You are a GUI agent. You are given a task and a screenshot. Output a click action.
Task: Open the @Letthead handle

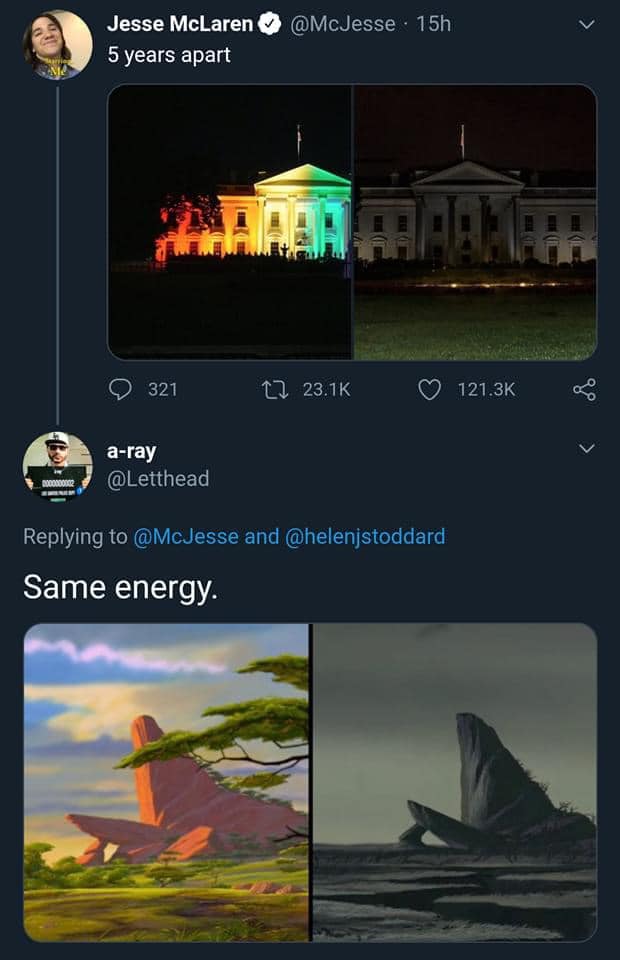[158, 479]
